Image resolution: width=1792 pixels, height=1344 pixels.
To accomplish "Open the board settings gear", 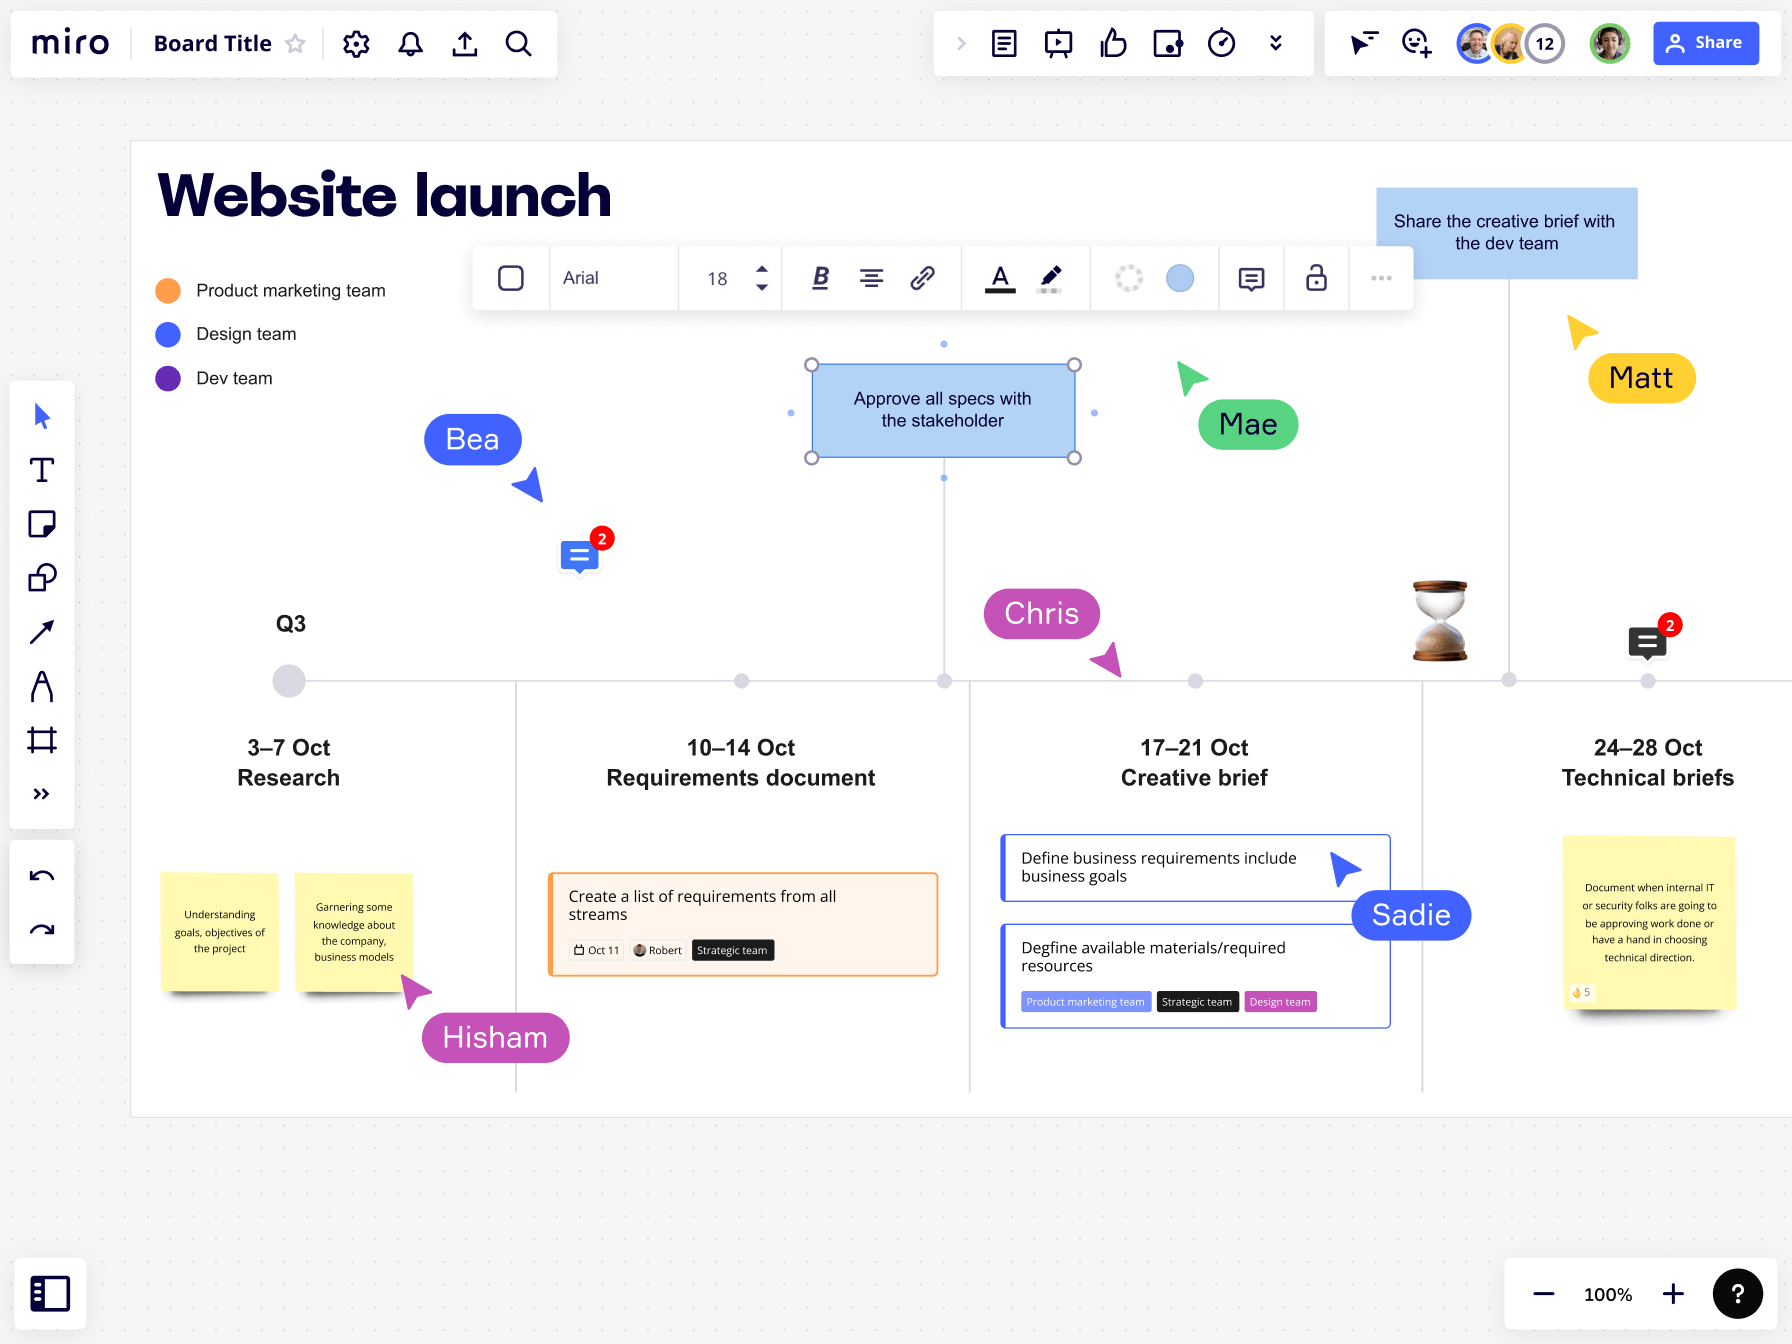I will coord(355,43).
